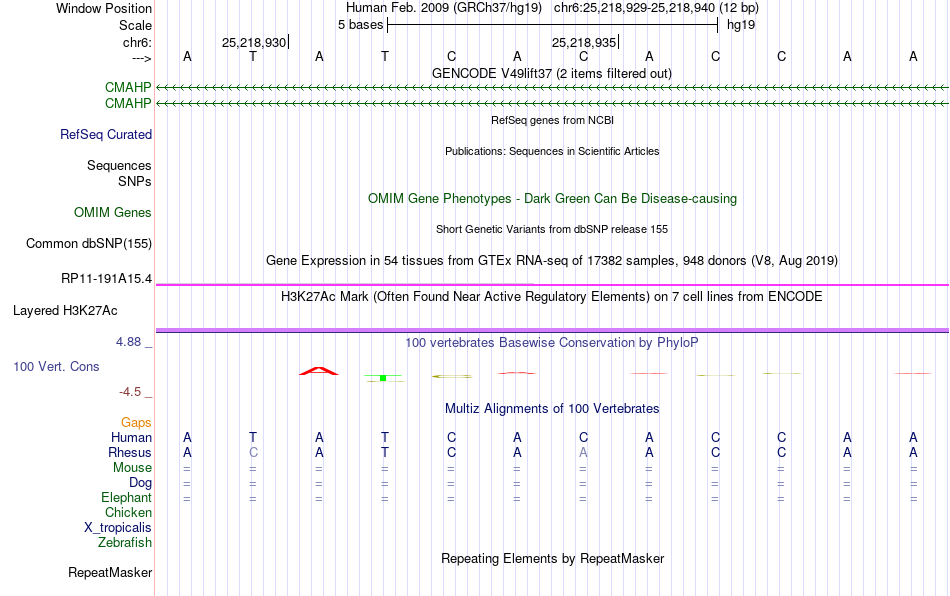Click the 4.88 PhyloP upper scale value
This screenshot has width=950, height=596.
click(x=128, y=342)
